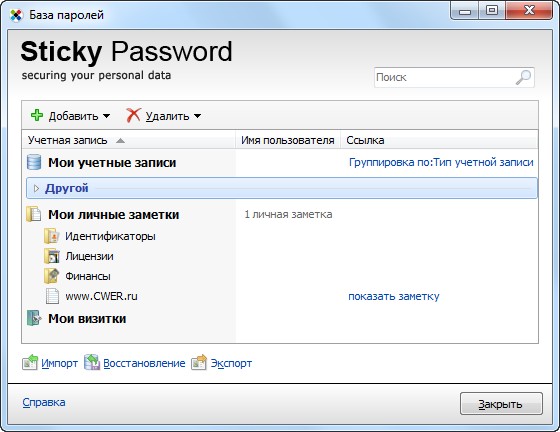Click the database icon next to Мои учетные записи
560x432 pixels.
click(x=34, y=162)
